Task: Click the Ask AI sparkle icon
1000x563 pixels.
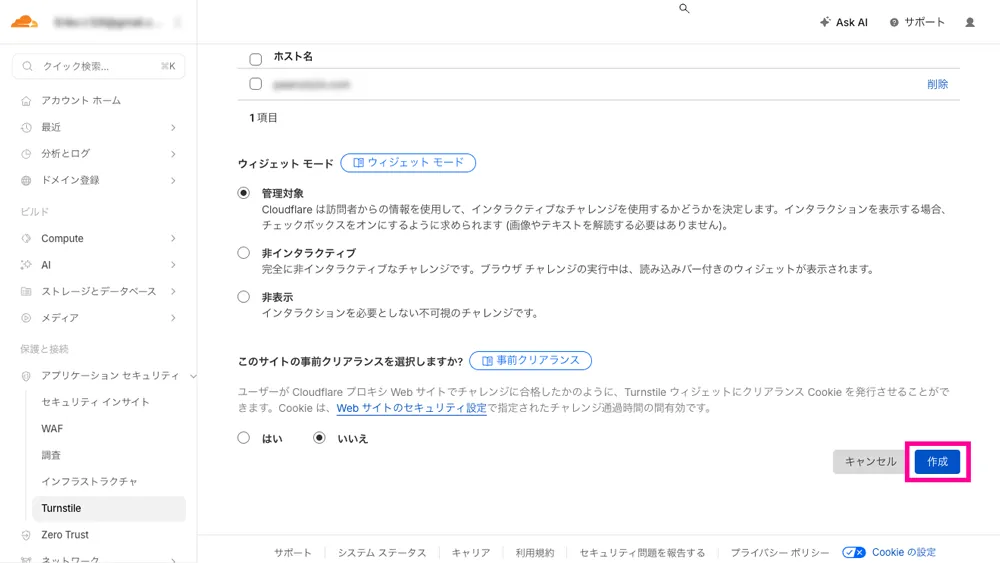Action: coord(825,22)
